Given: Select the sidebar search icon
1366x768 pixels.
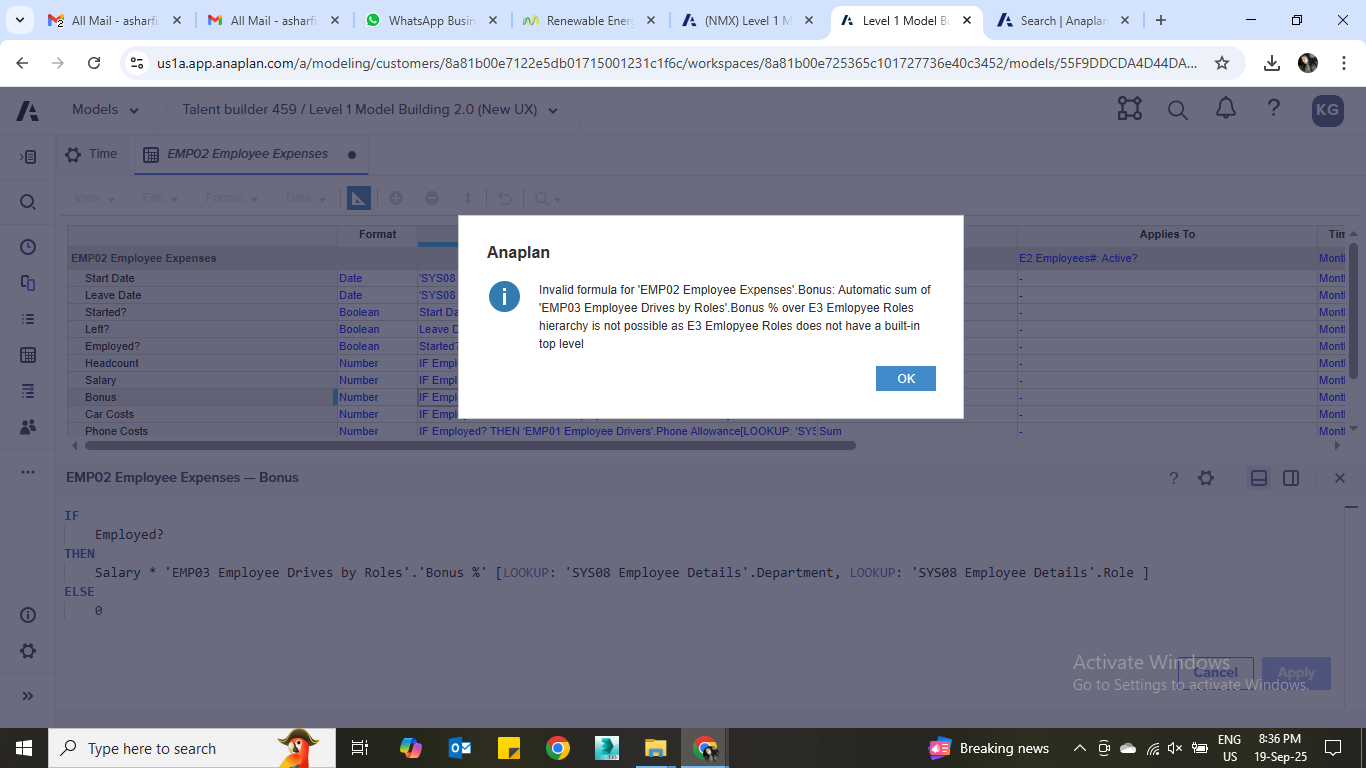Looking at the screenshot, I should [x=28, y=202].
